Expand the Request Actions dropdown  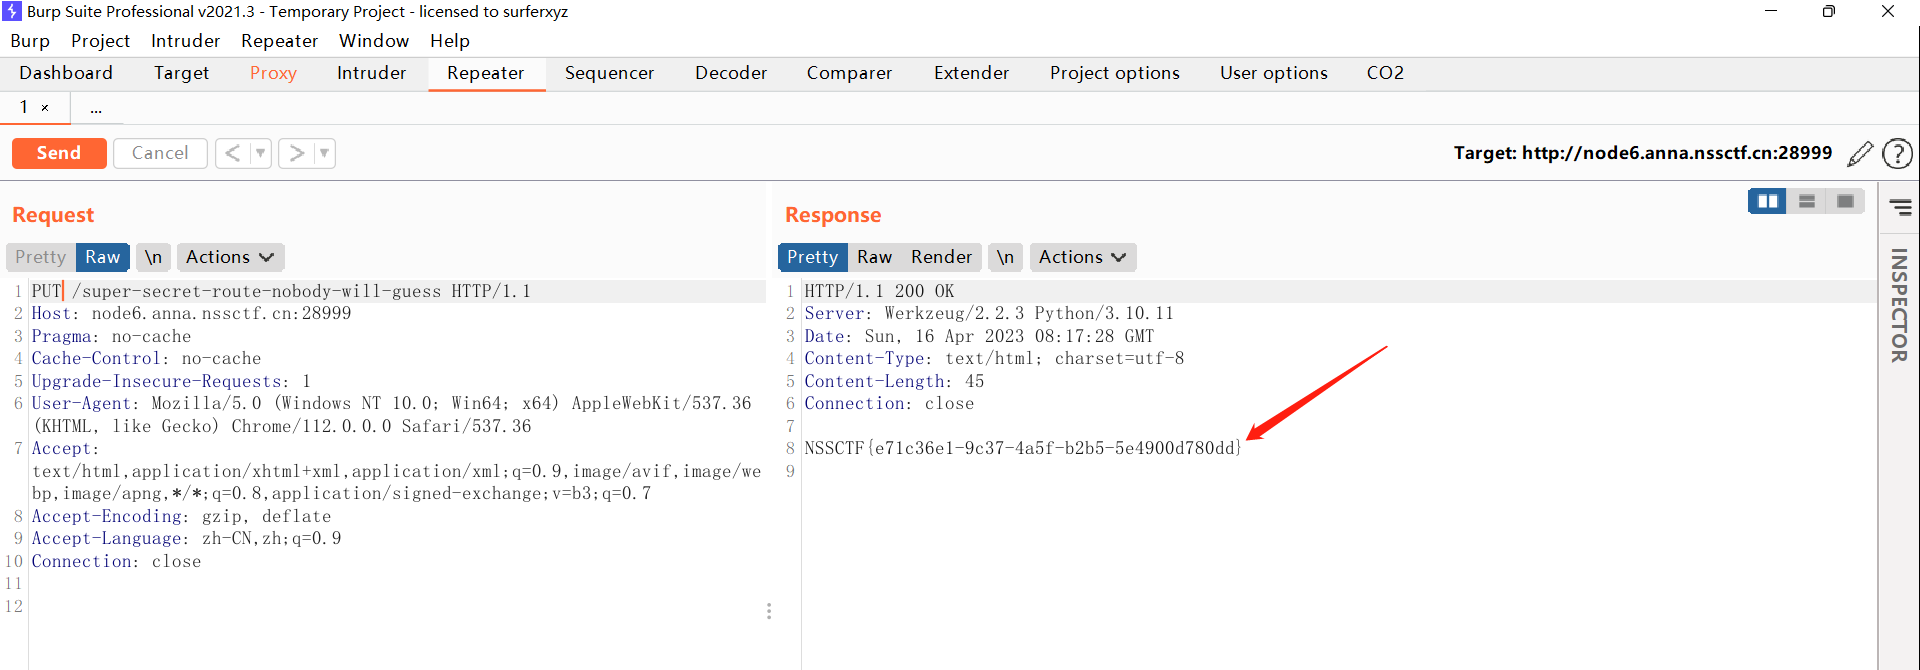[x=230, y=257]
